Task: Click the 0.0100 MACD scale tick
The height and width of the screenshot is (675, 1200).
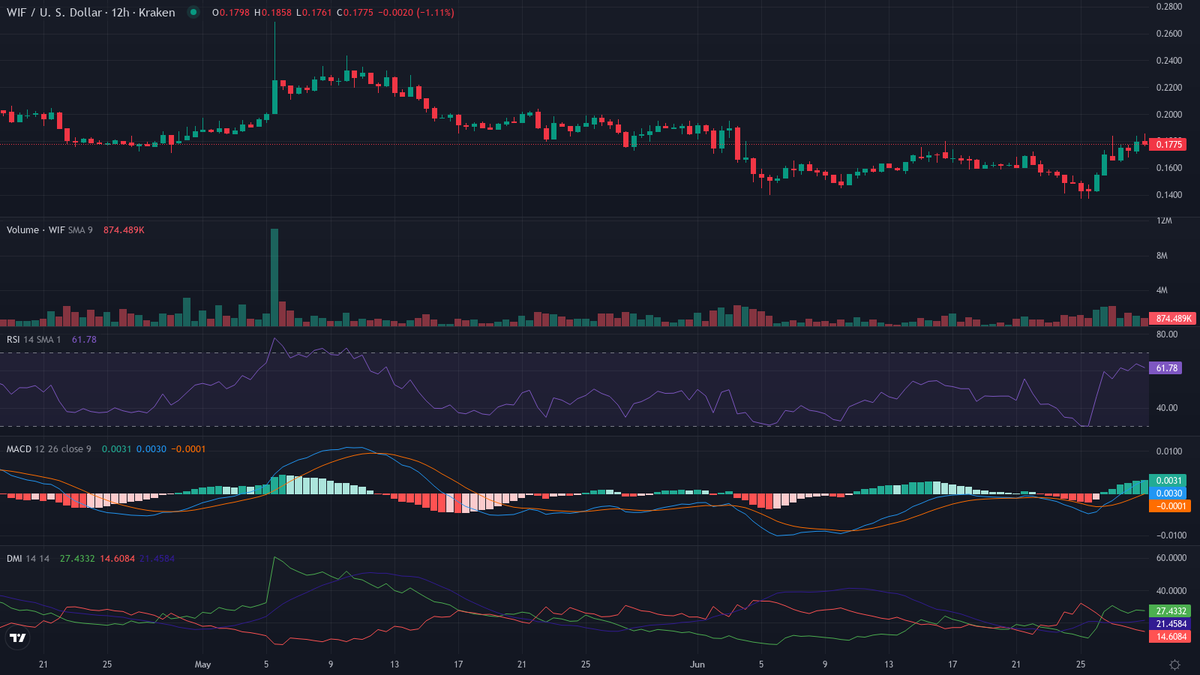Action: [x=1170, y=452]
